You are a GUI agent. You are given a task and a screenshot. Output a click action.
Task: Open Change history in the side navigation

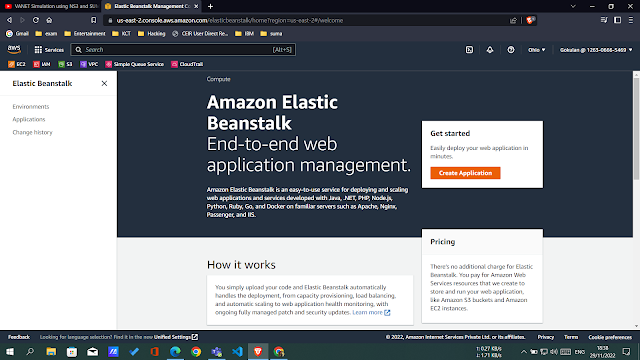[x=32, y=133]
